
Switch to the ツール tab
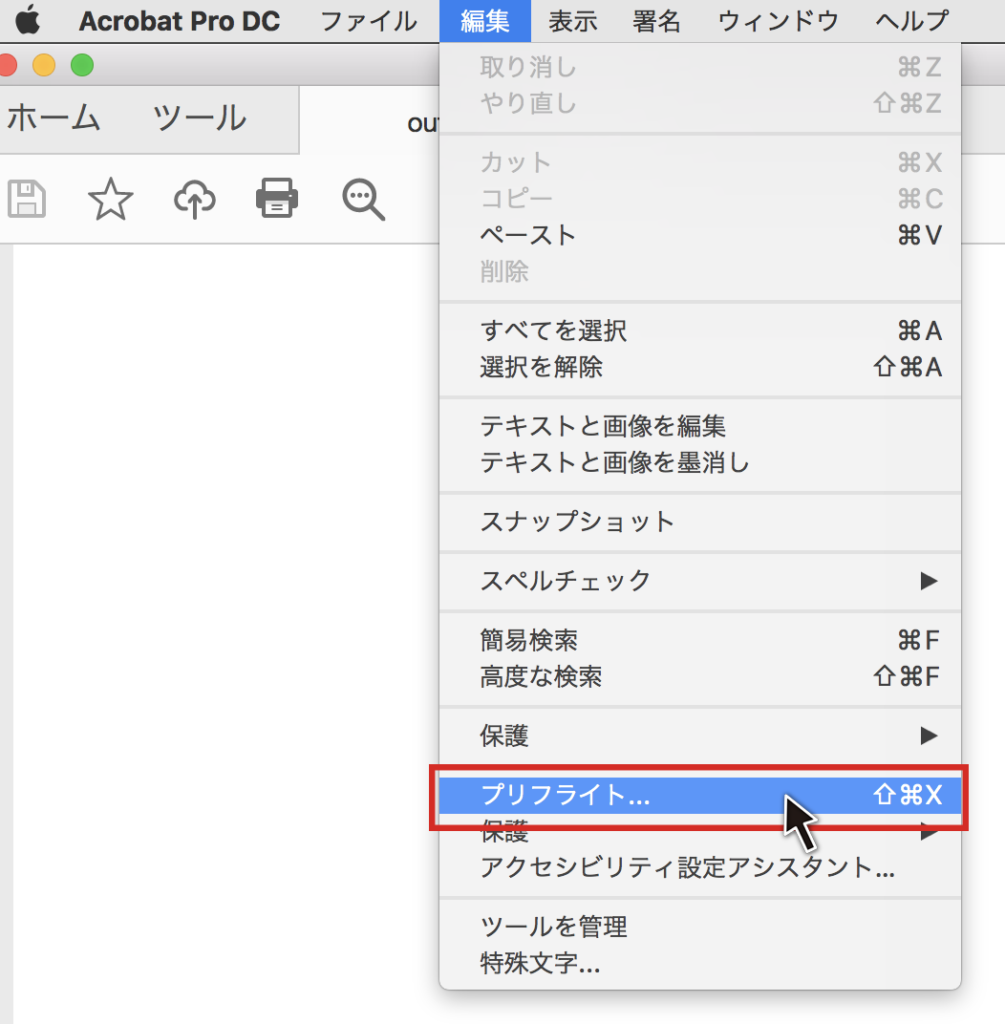(200, 118)
